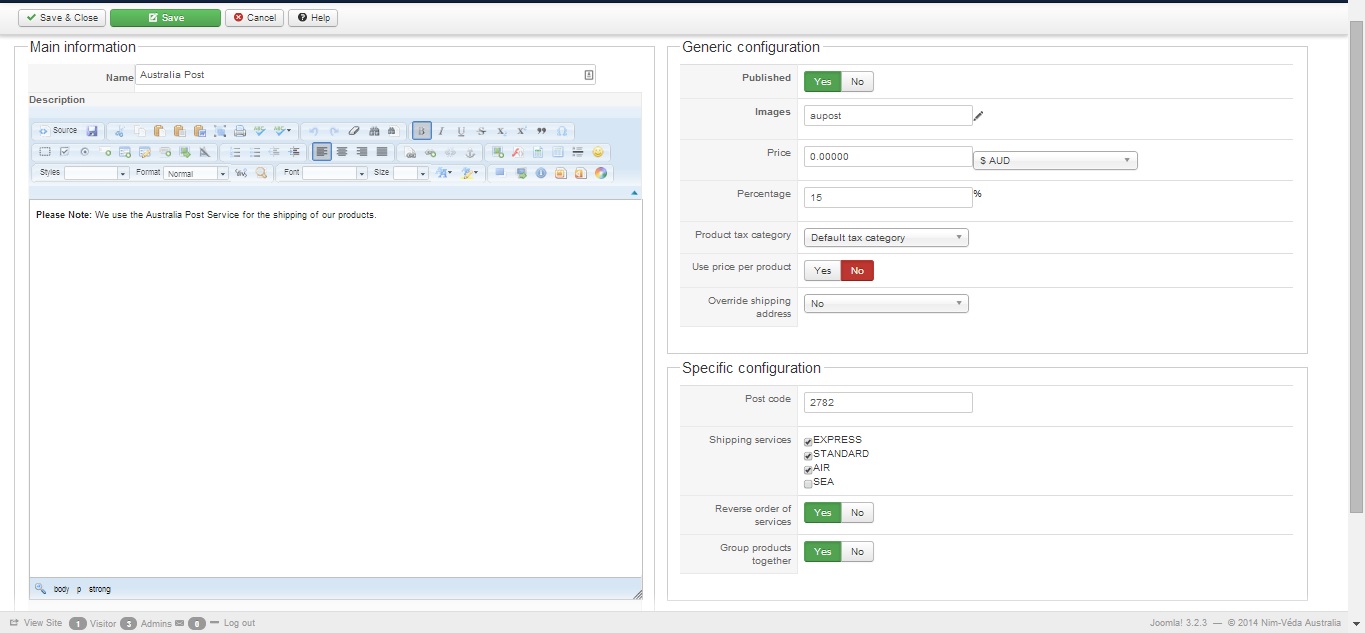
Task: Click the pencil edit icon next to Images
Action: [978, 116]
